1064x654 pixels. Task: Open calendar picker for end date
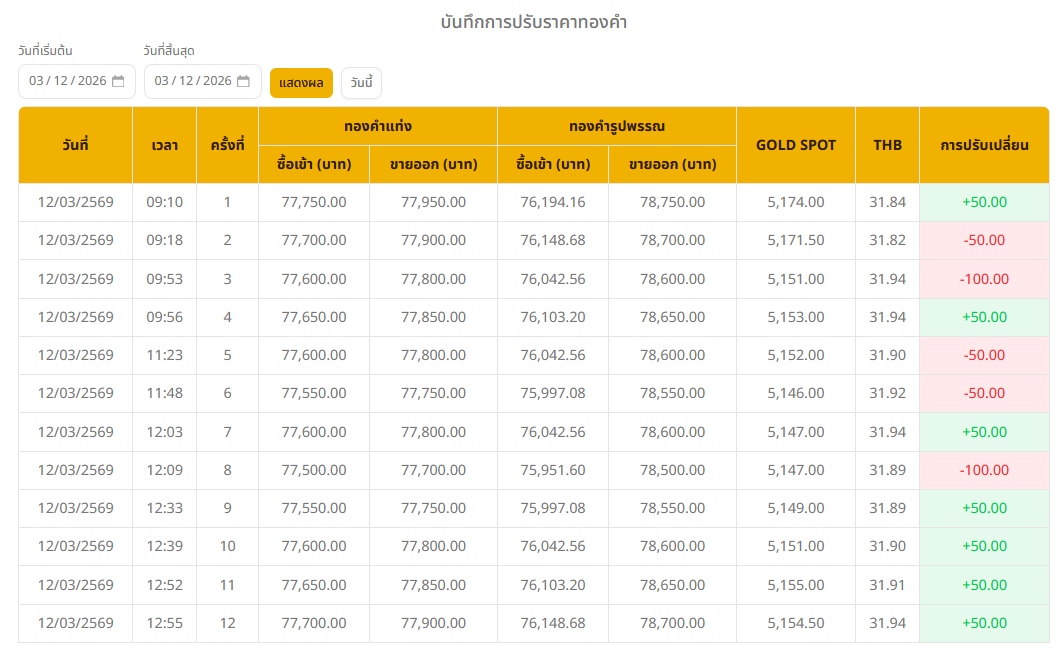[243, 82]
